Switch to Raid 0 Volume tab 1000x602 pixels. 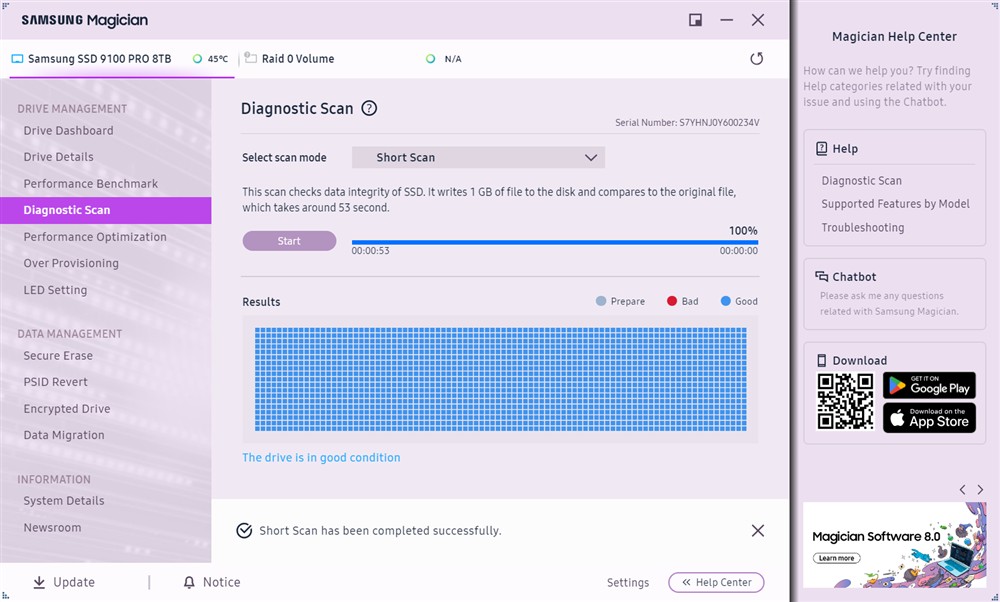pos(297,59)
